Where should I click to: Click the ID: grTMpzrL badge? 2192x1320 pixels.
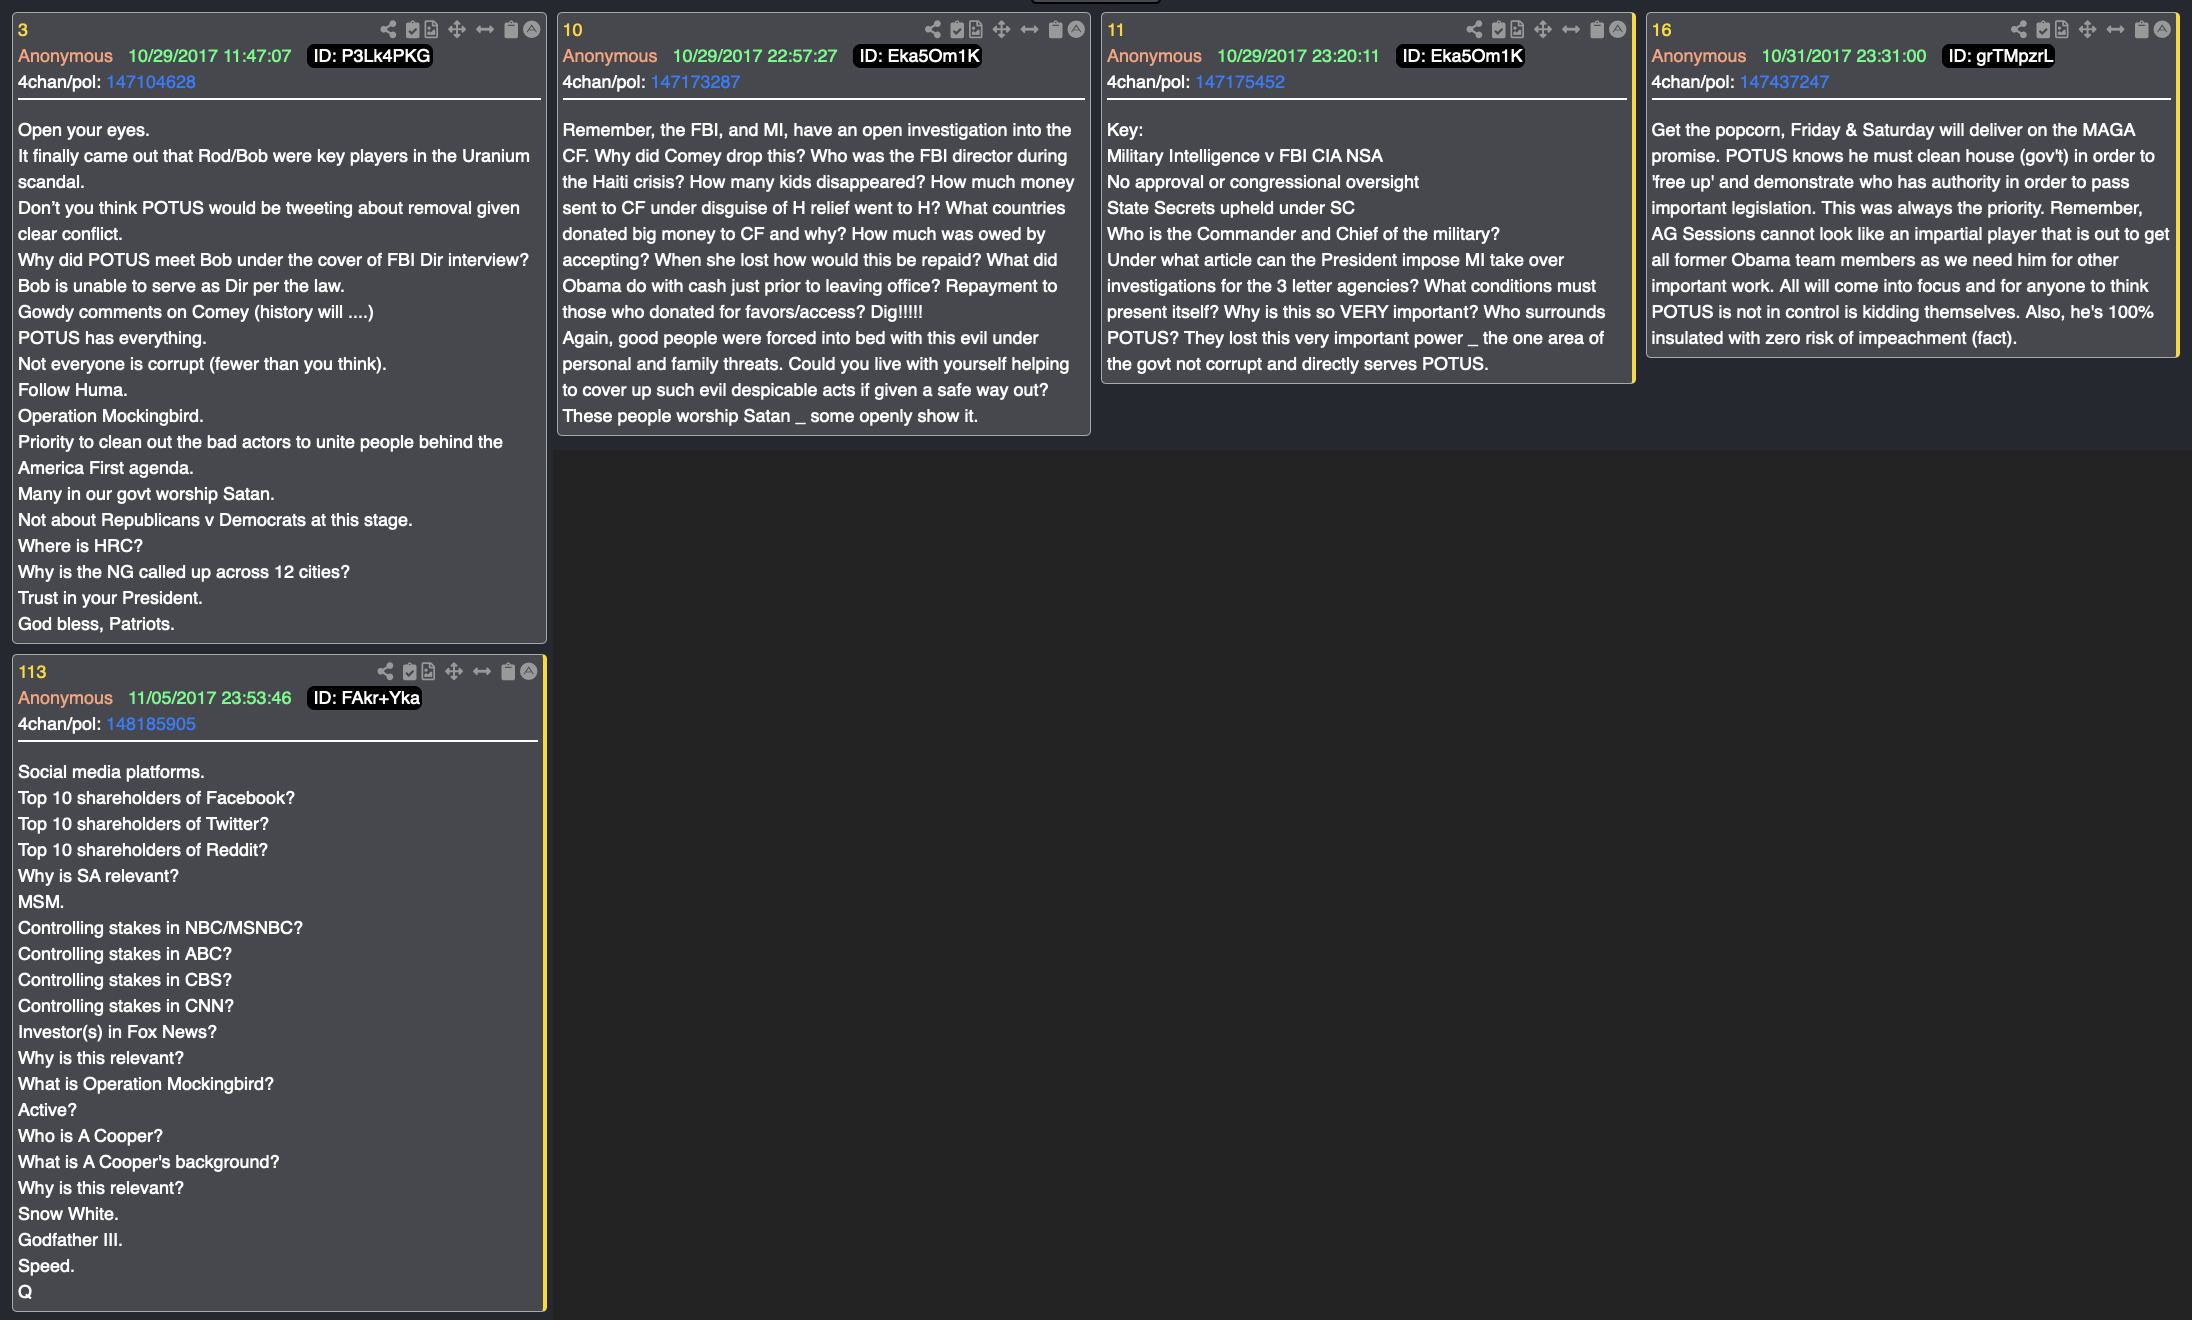point(2000,56)
